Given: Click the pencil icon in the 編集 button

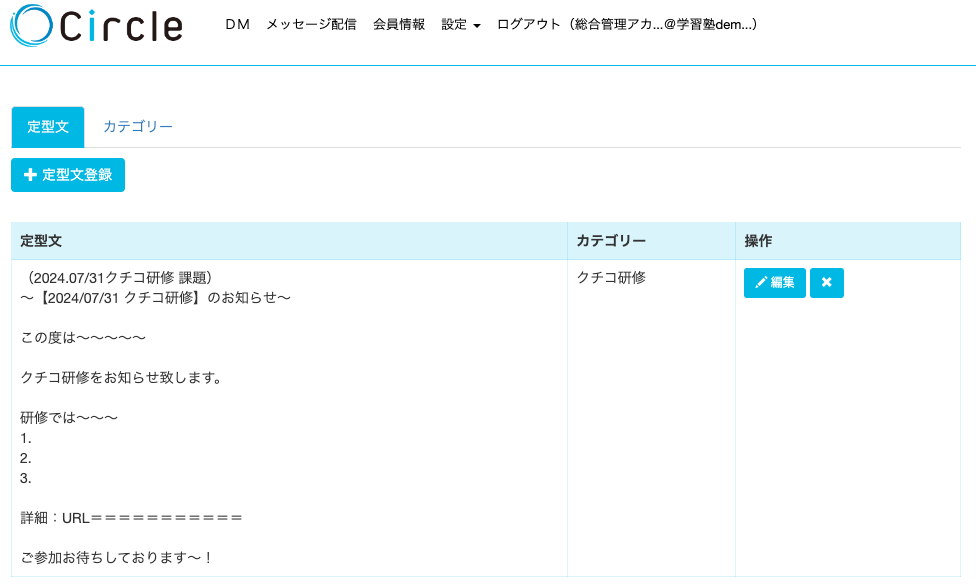Looking at the screenshot, I should [760, 282].
